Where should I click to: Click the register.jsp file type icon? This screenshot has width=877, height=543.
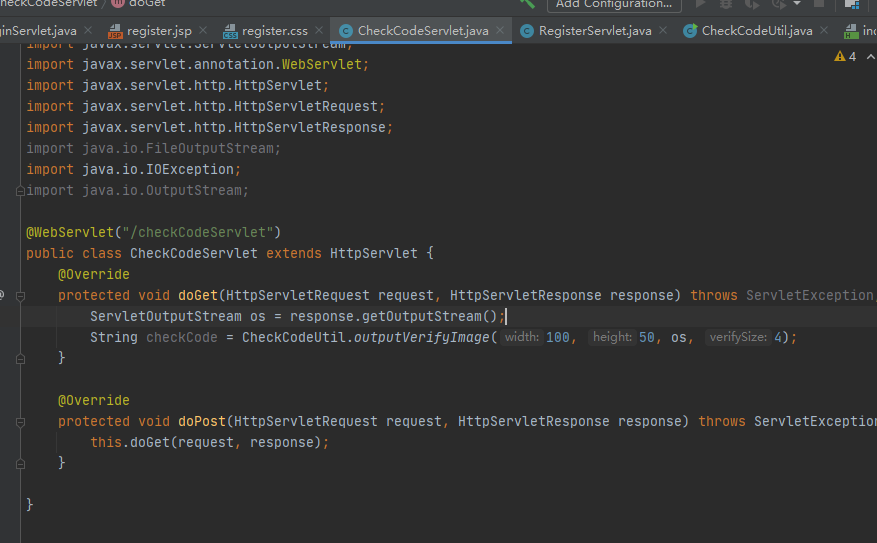tap(115, 31)
